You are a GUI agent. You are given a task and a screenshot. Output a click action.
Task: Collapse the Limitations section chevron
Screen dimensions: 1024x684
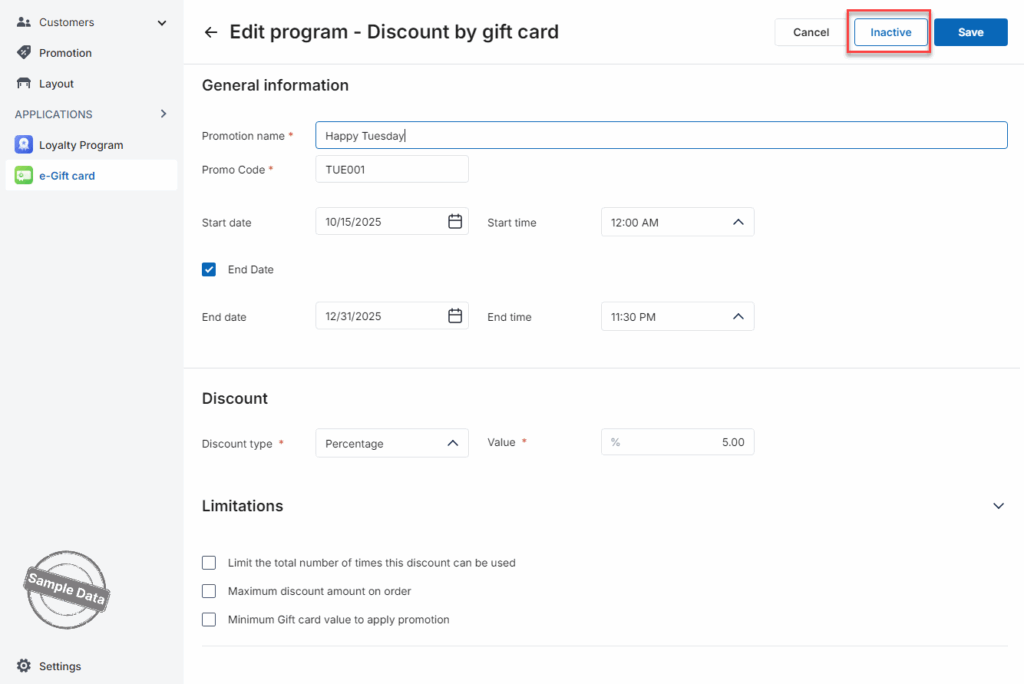998,506
